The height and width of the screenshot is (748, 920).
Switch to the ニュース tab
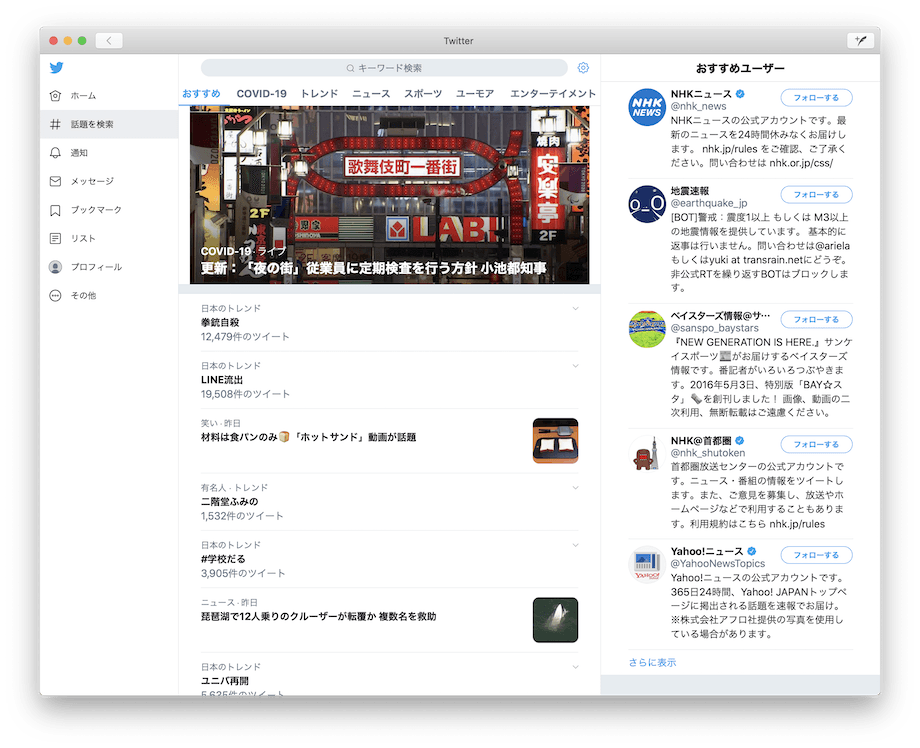[371, 93]
